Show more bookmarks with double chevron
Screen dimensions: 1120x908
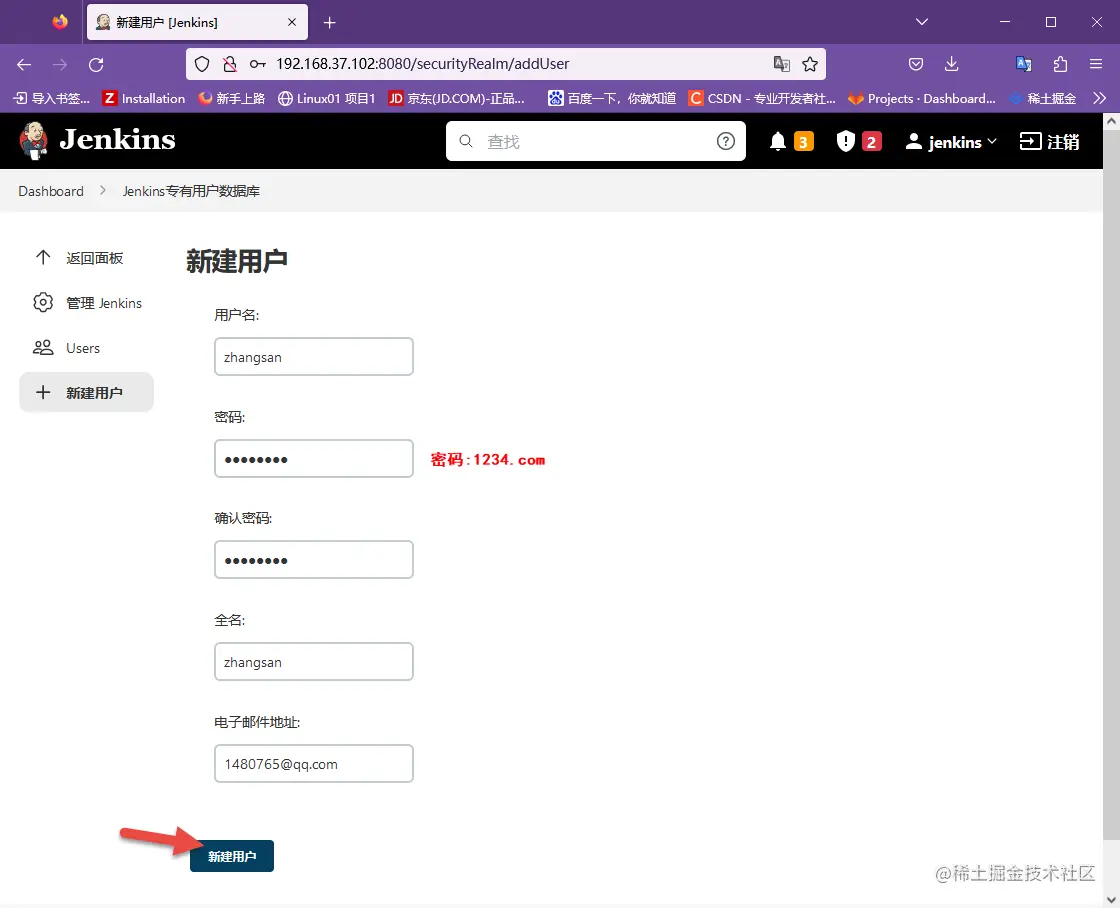click(x=1099, y=99)
